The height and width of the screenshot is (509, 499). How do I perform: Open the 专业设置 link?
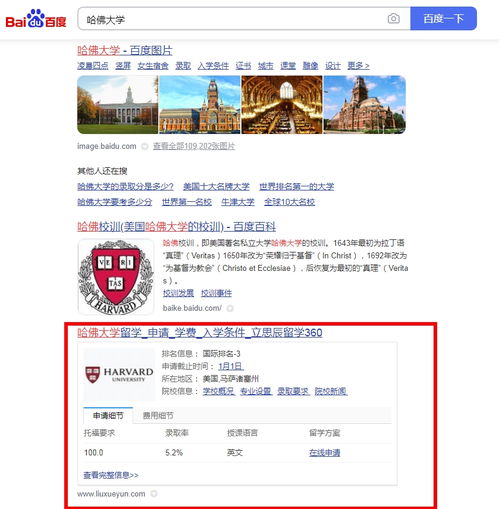[x=256, y=391]
